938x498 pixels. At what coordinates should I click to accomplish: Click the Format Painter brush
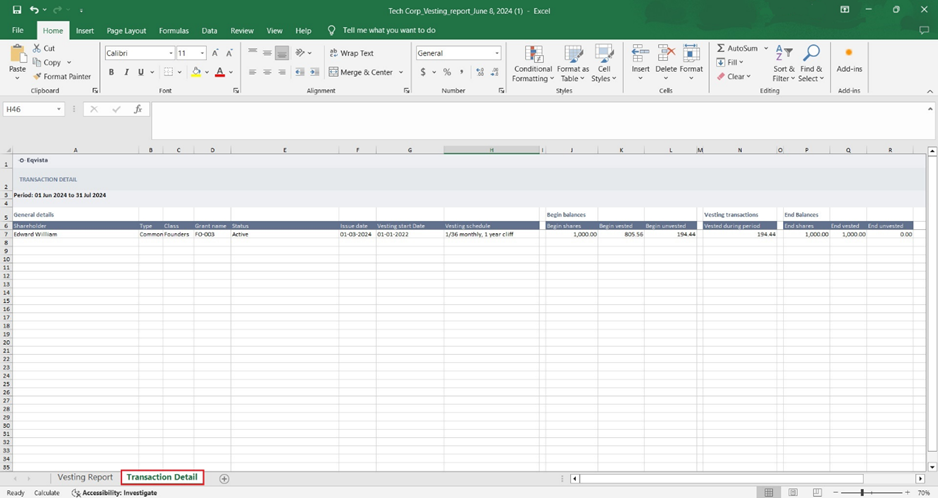coord(37,77)
